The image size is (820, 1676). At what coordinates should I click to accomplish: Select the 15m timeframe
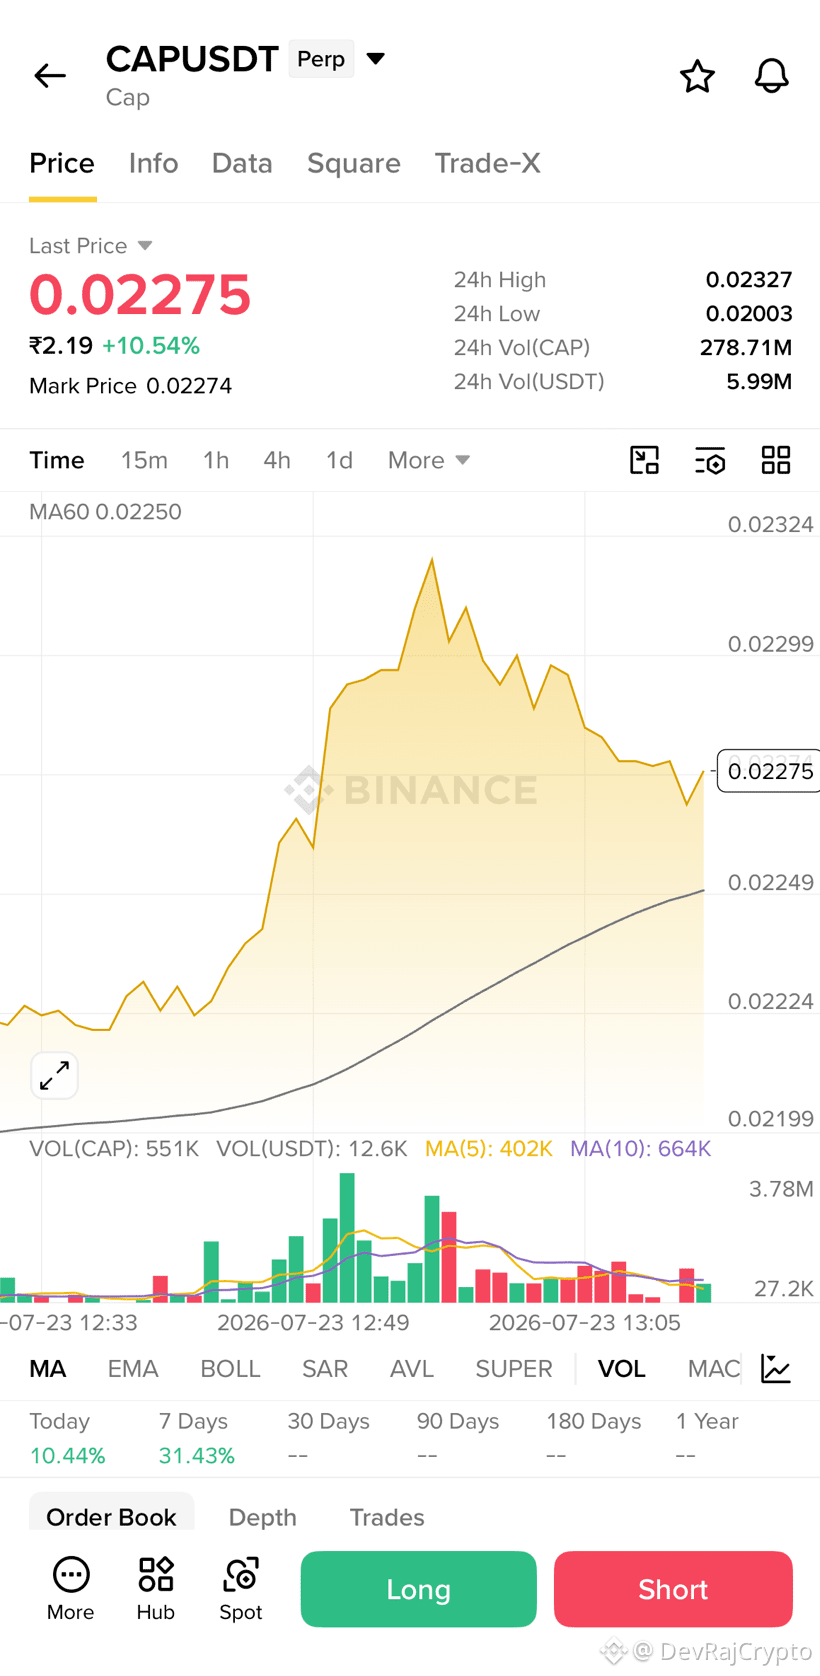point(144,460)
